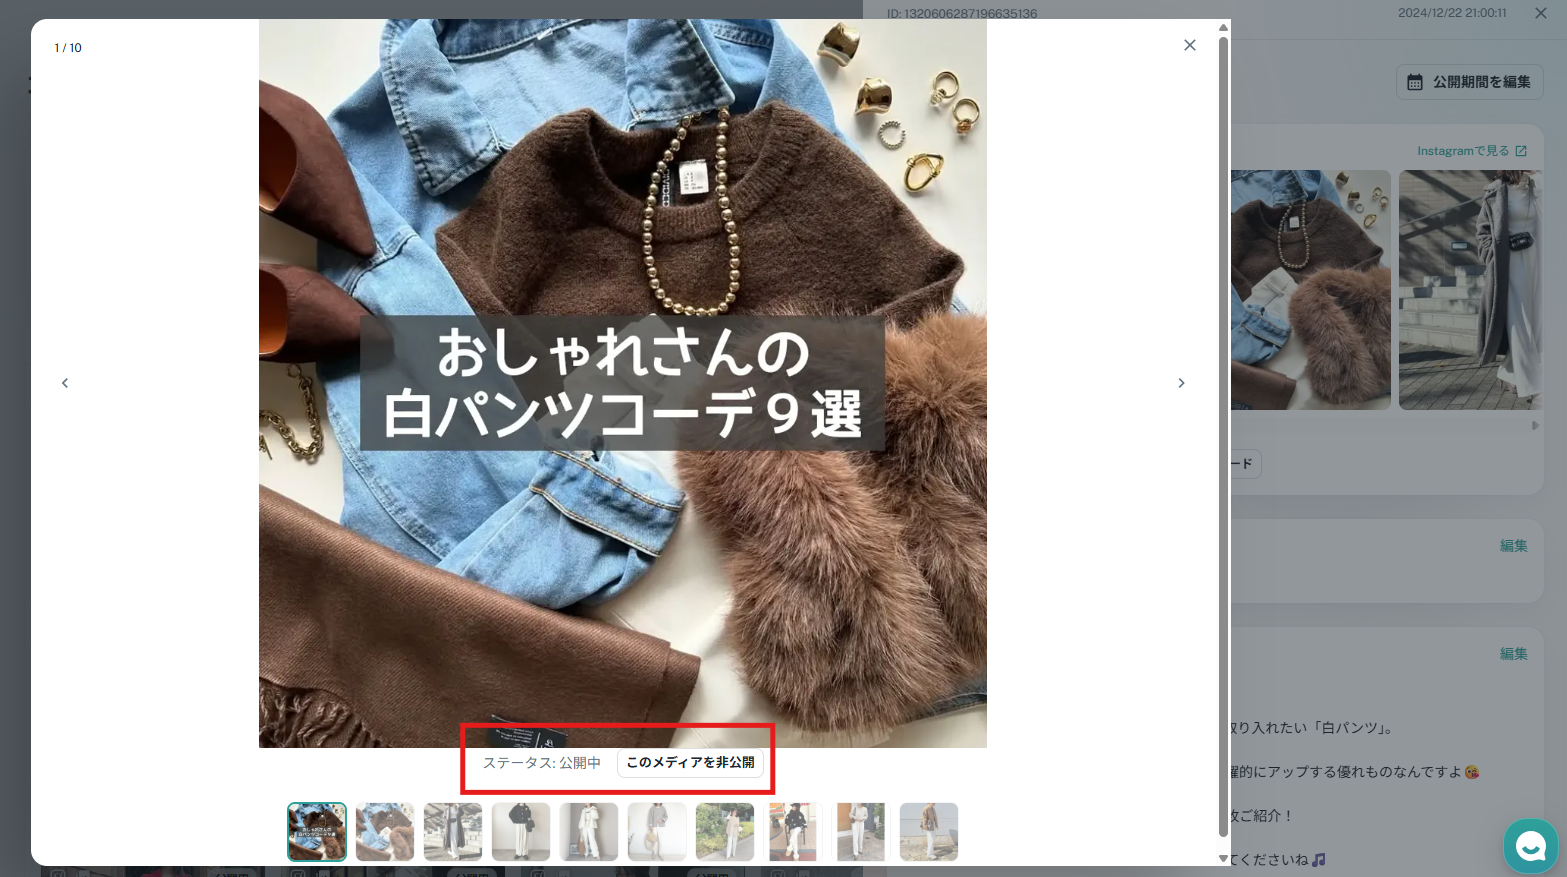Click the modal scrollbar down arrow
This screenshot has width=1567, height=877.
[1223, 858]
